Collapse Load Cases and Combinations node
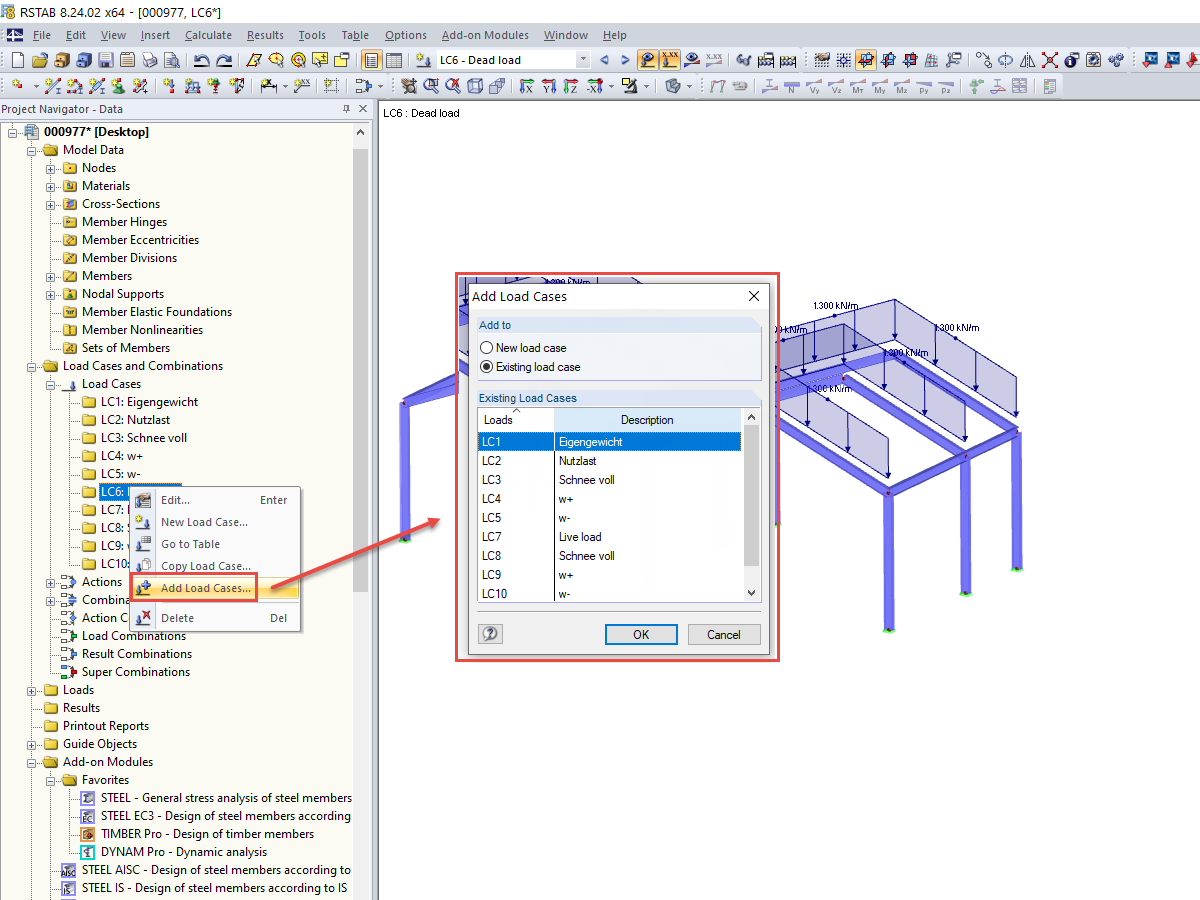1200x900 pixels. click(x=32, y=366)
